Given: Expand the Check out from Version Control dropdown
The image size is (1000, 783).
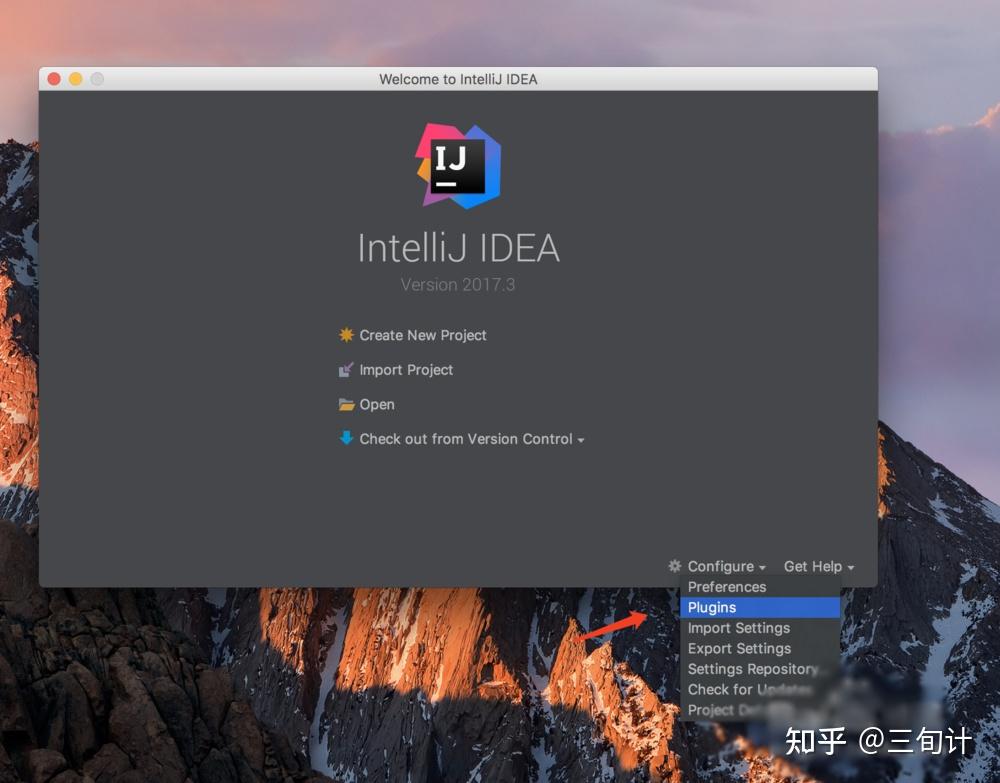Looking at the screenshot, I should pyautogui.click(x=583, y=438).
